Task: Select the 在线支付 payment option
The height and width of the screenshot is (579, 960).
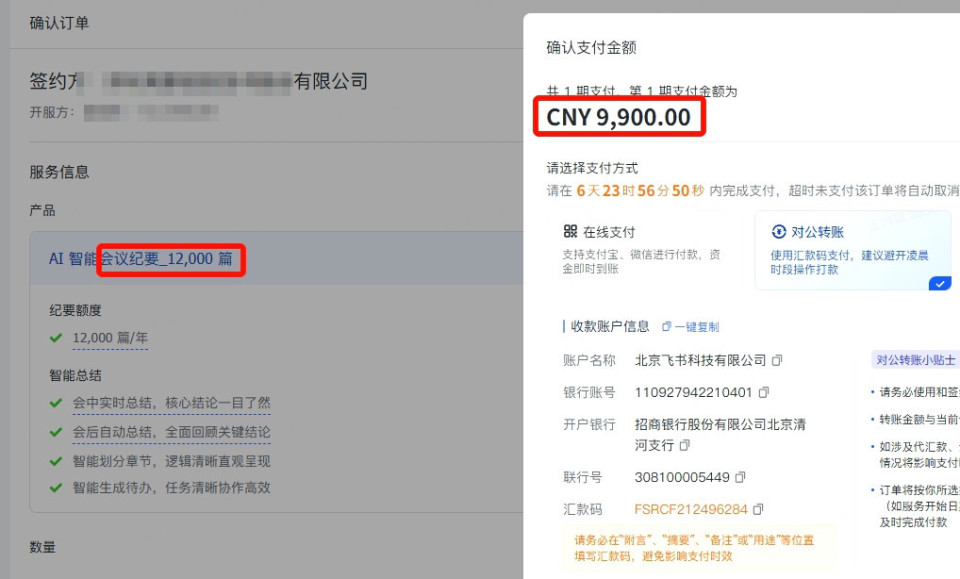Action: (642, 250)
